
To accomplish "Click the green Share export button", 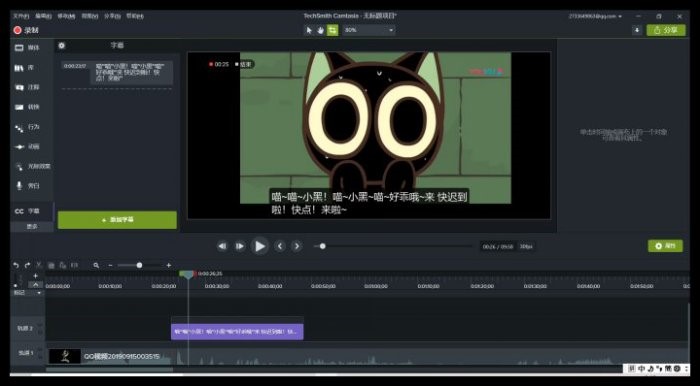I will tap(666, 30).
